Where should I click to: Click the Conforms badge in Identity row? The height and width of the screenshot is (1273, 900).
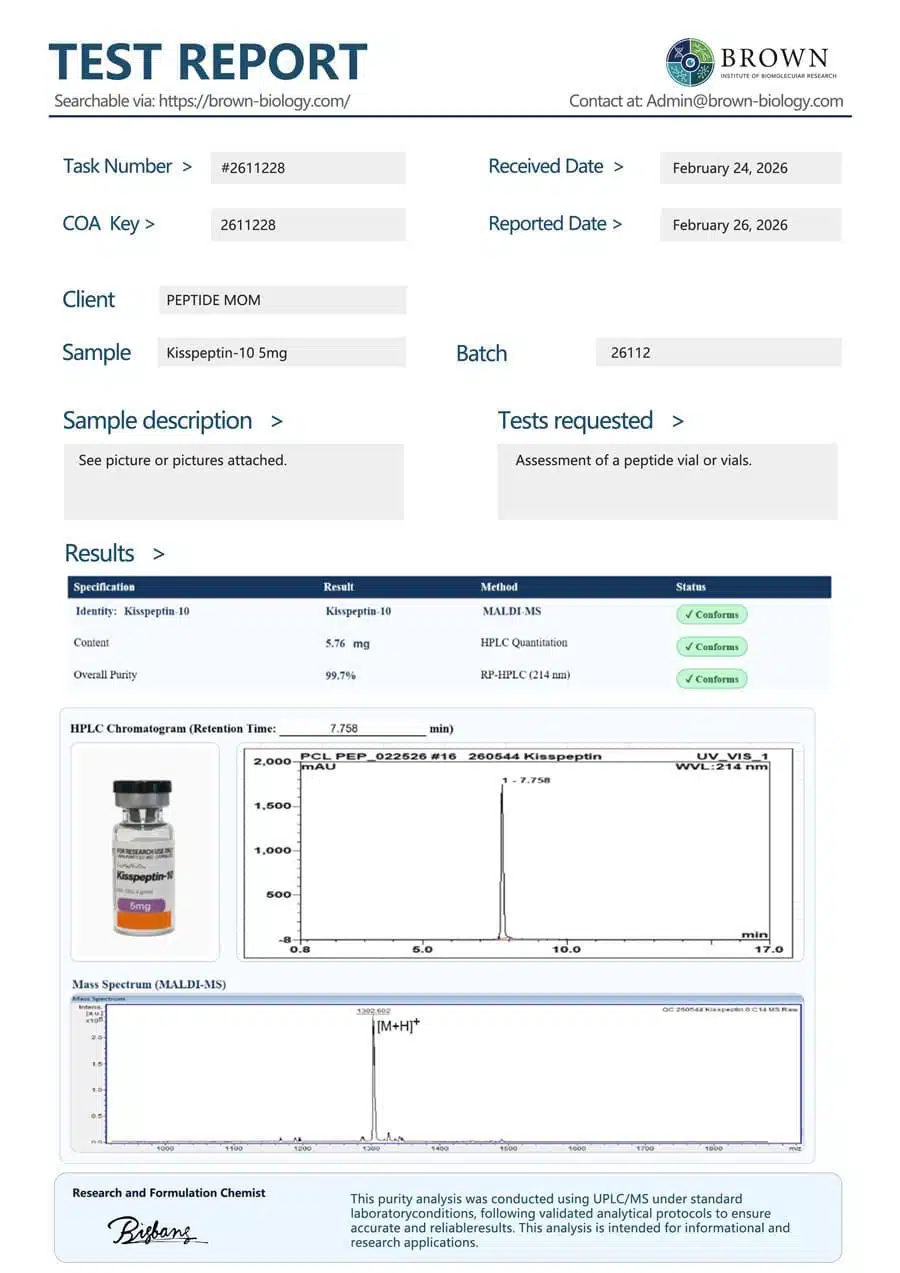tap(711, 615)
